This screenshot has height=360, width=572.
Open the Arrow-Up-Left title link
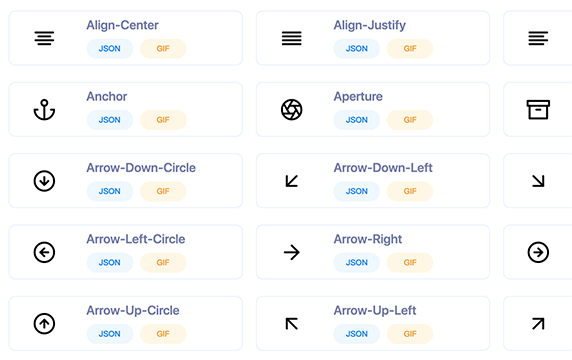pyautogui.click(x=375, y=311)
